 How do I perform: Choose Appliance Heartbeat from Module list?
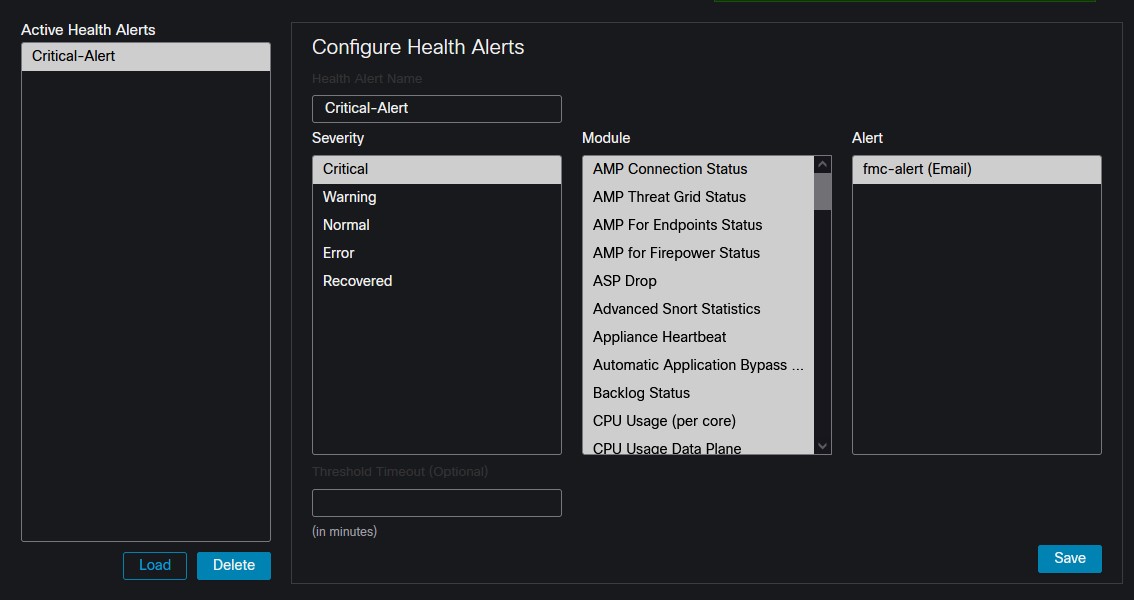tap(698, 338)
